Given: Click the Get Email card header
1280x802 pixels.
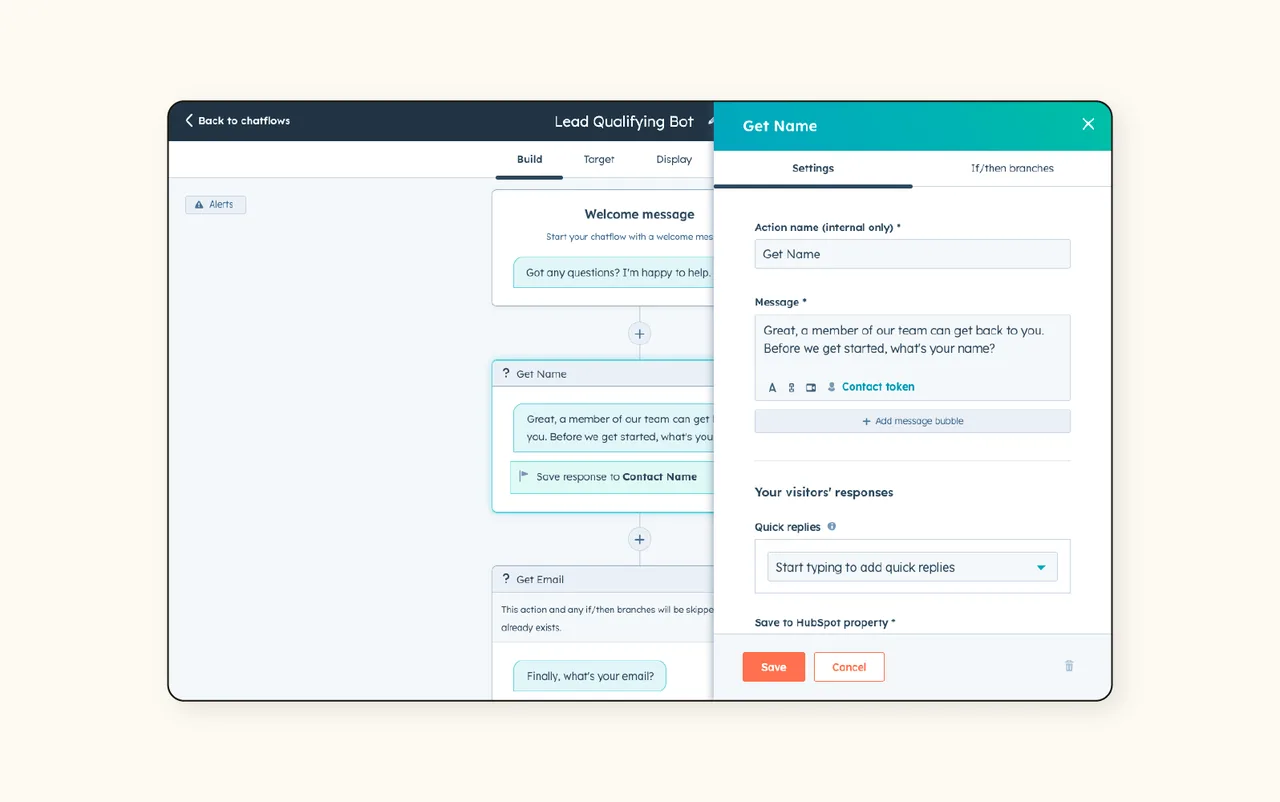Looking at the screenshot, I should pos(603,579).
